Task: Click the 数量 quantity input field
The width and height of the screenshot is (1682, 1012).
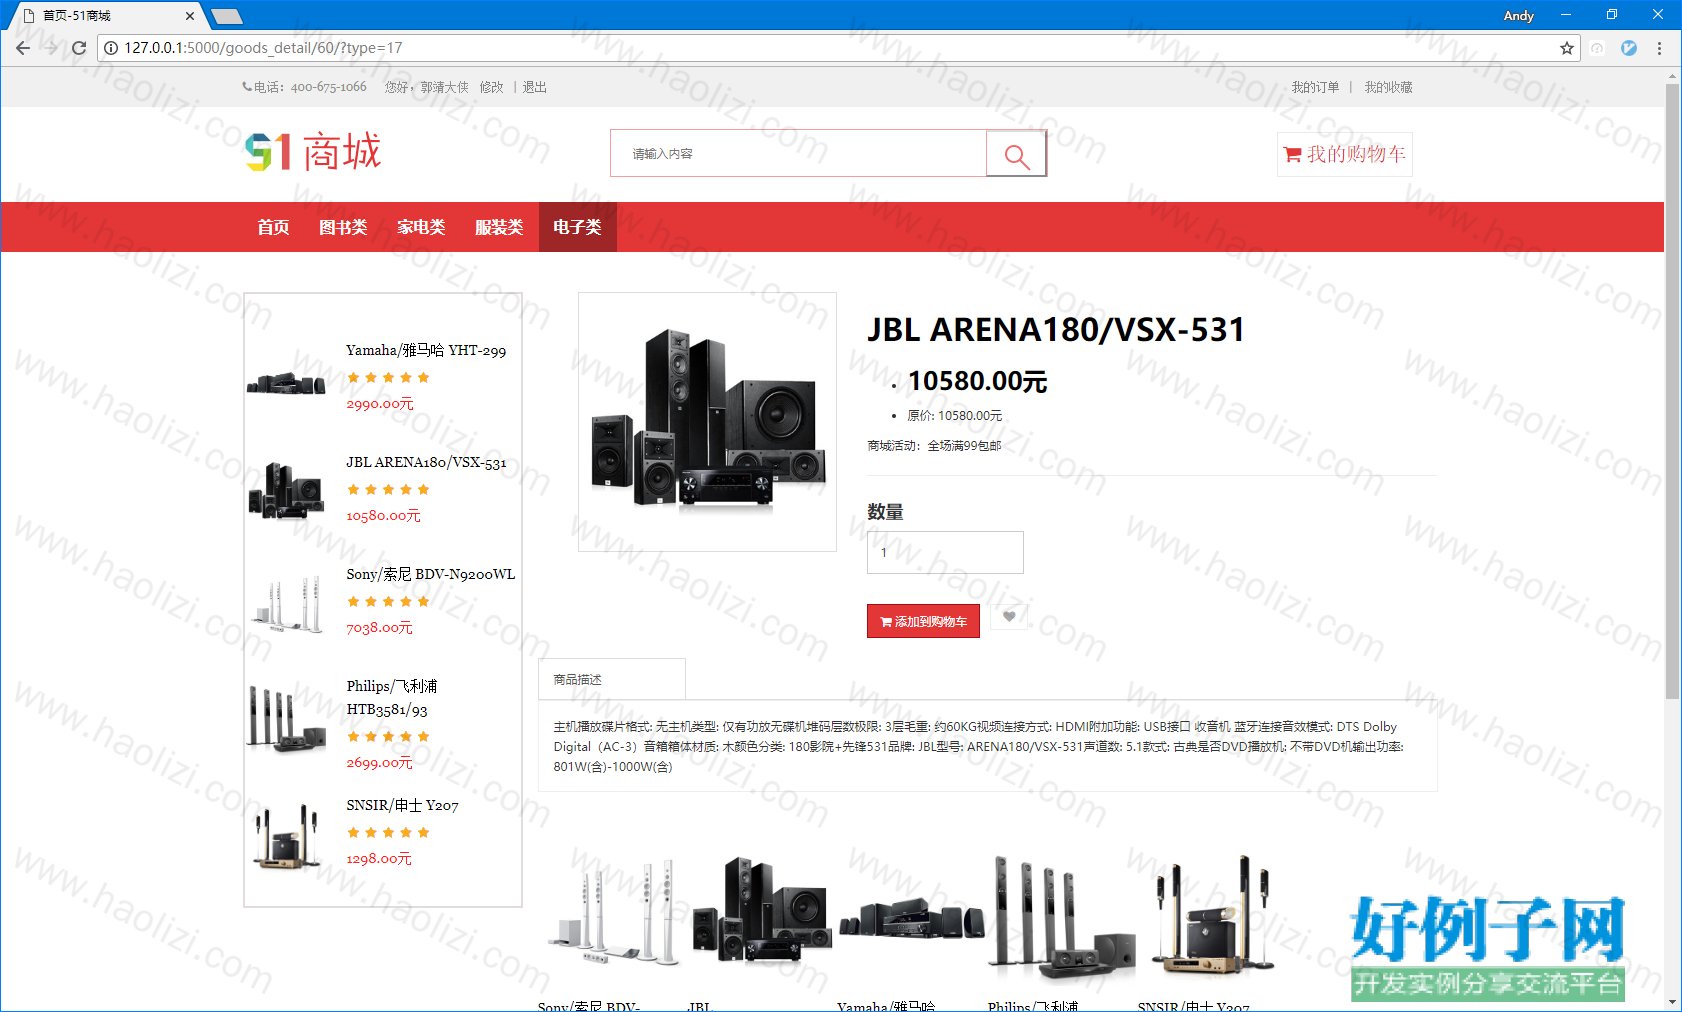Action: (x=945, y=552)
